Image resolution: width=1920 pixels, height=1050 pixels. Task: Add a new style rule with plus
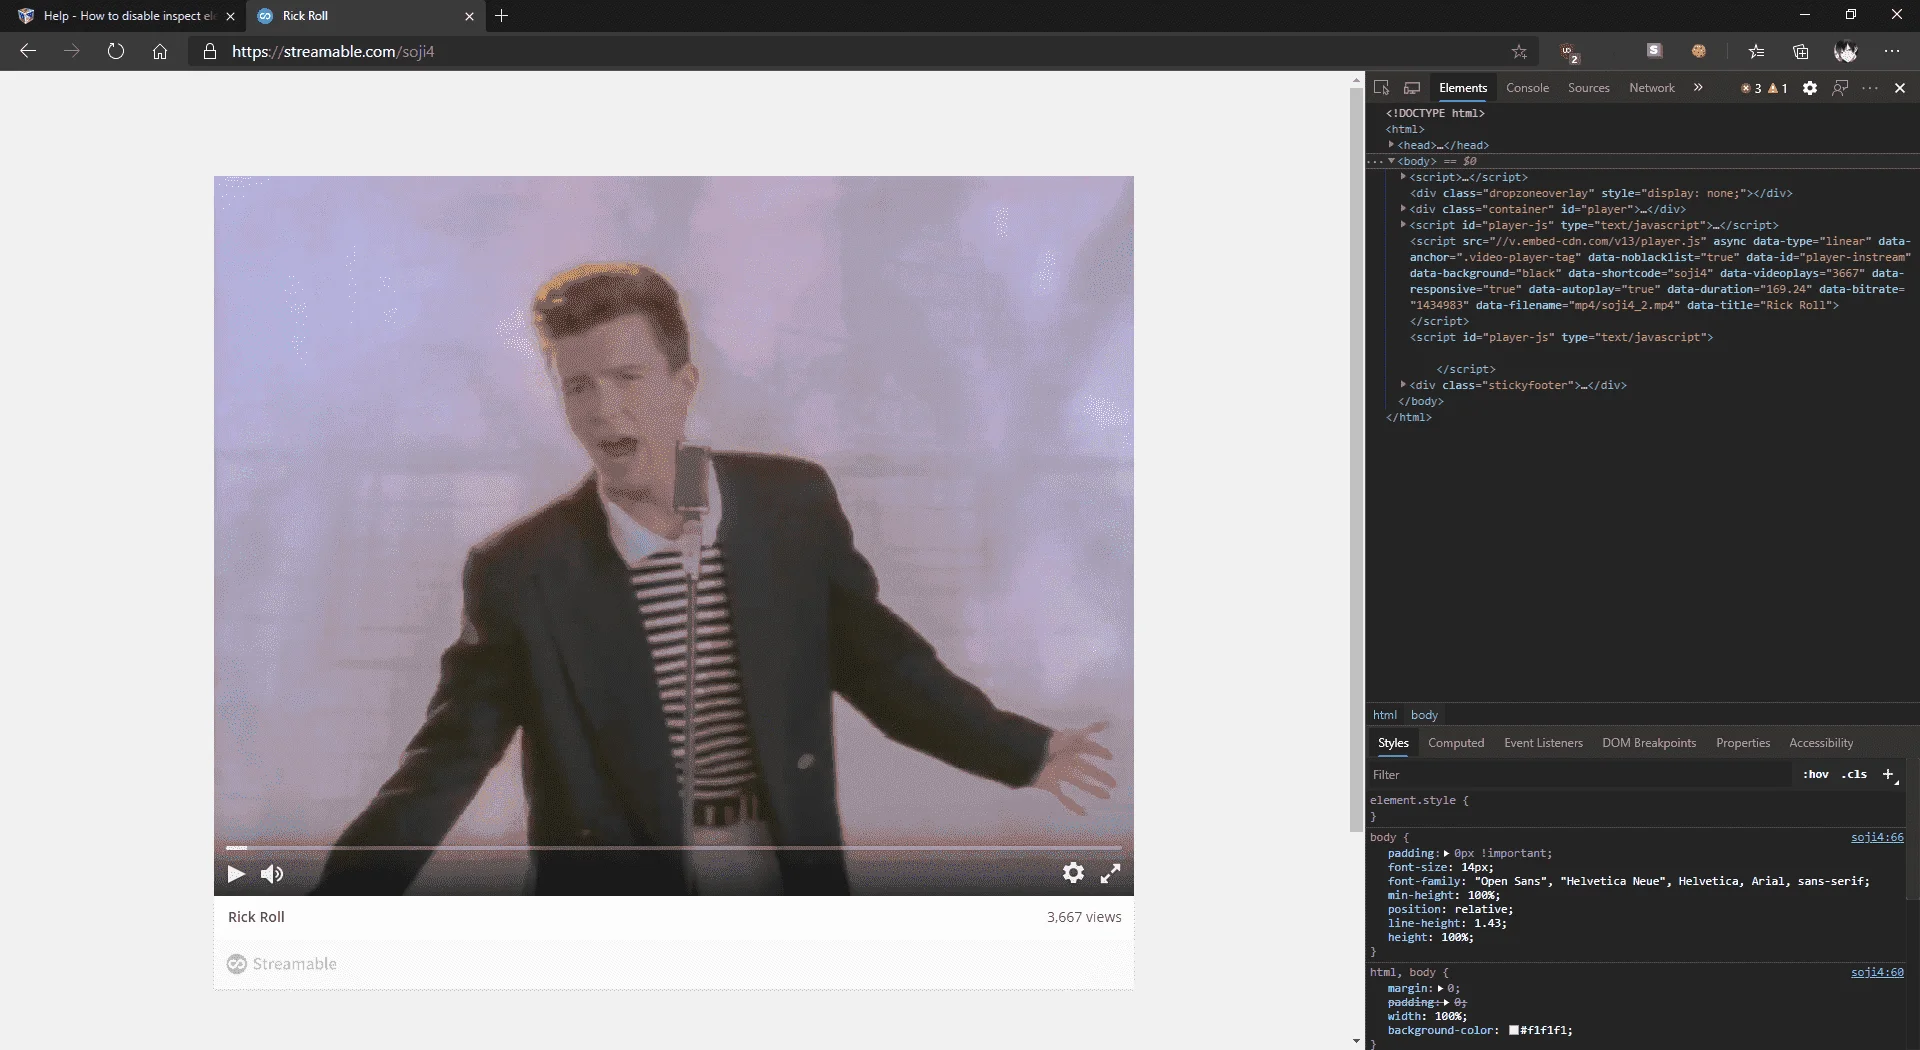click(x=1889, y=774)
